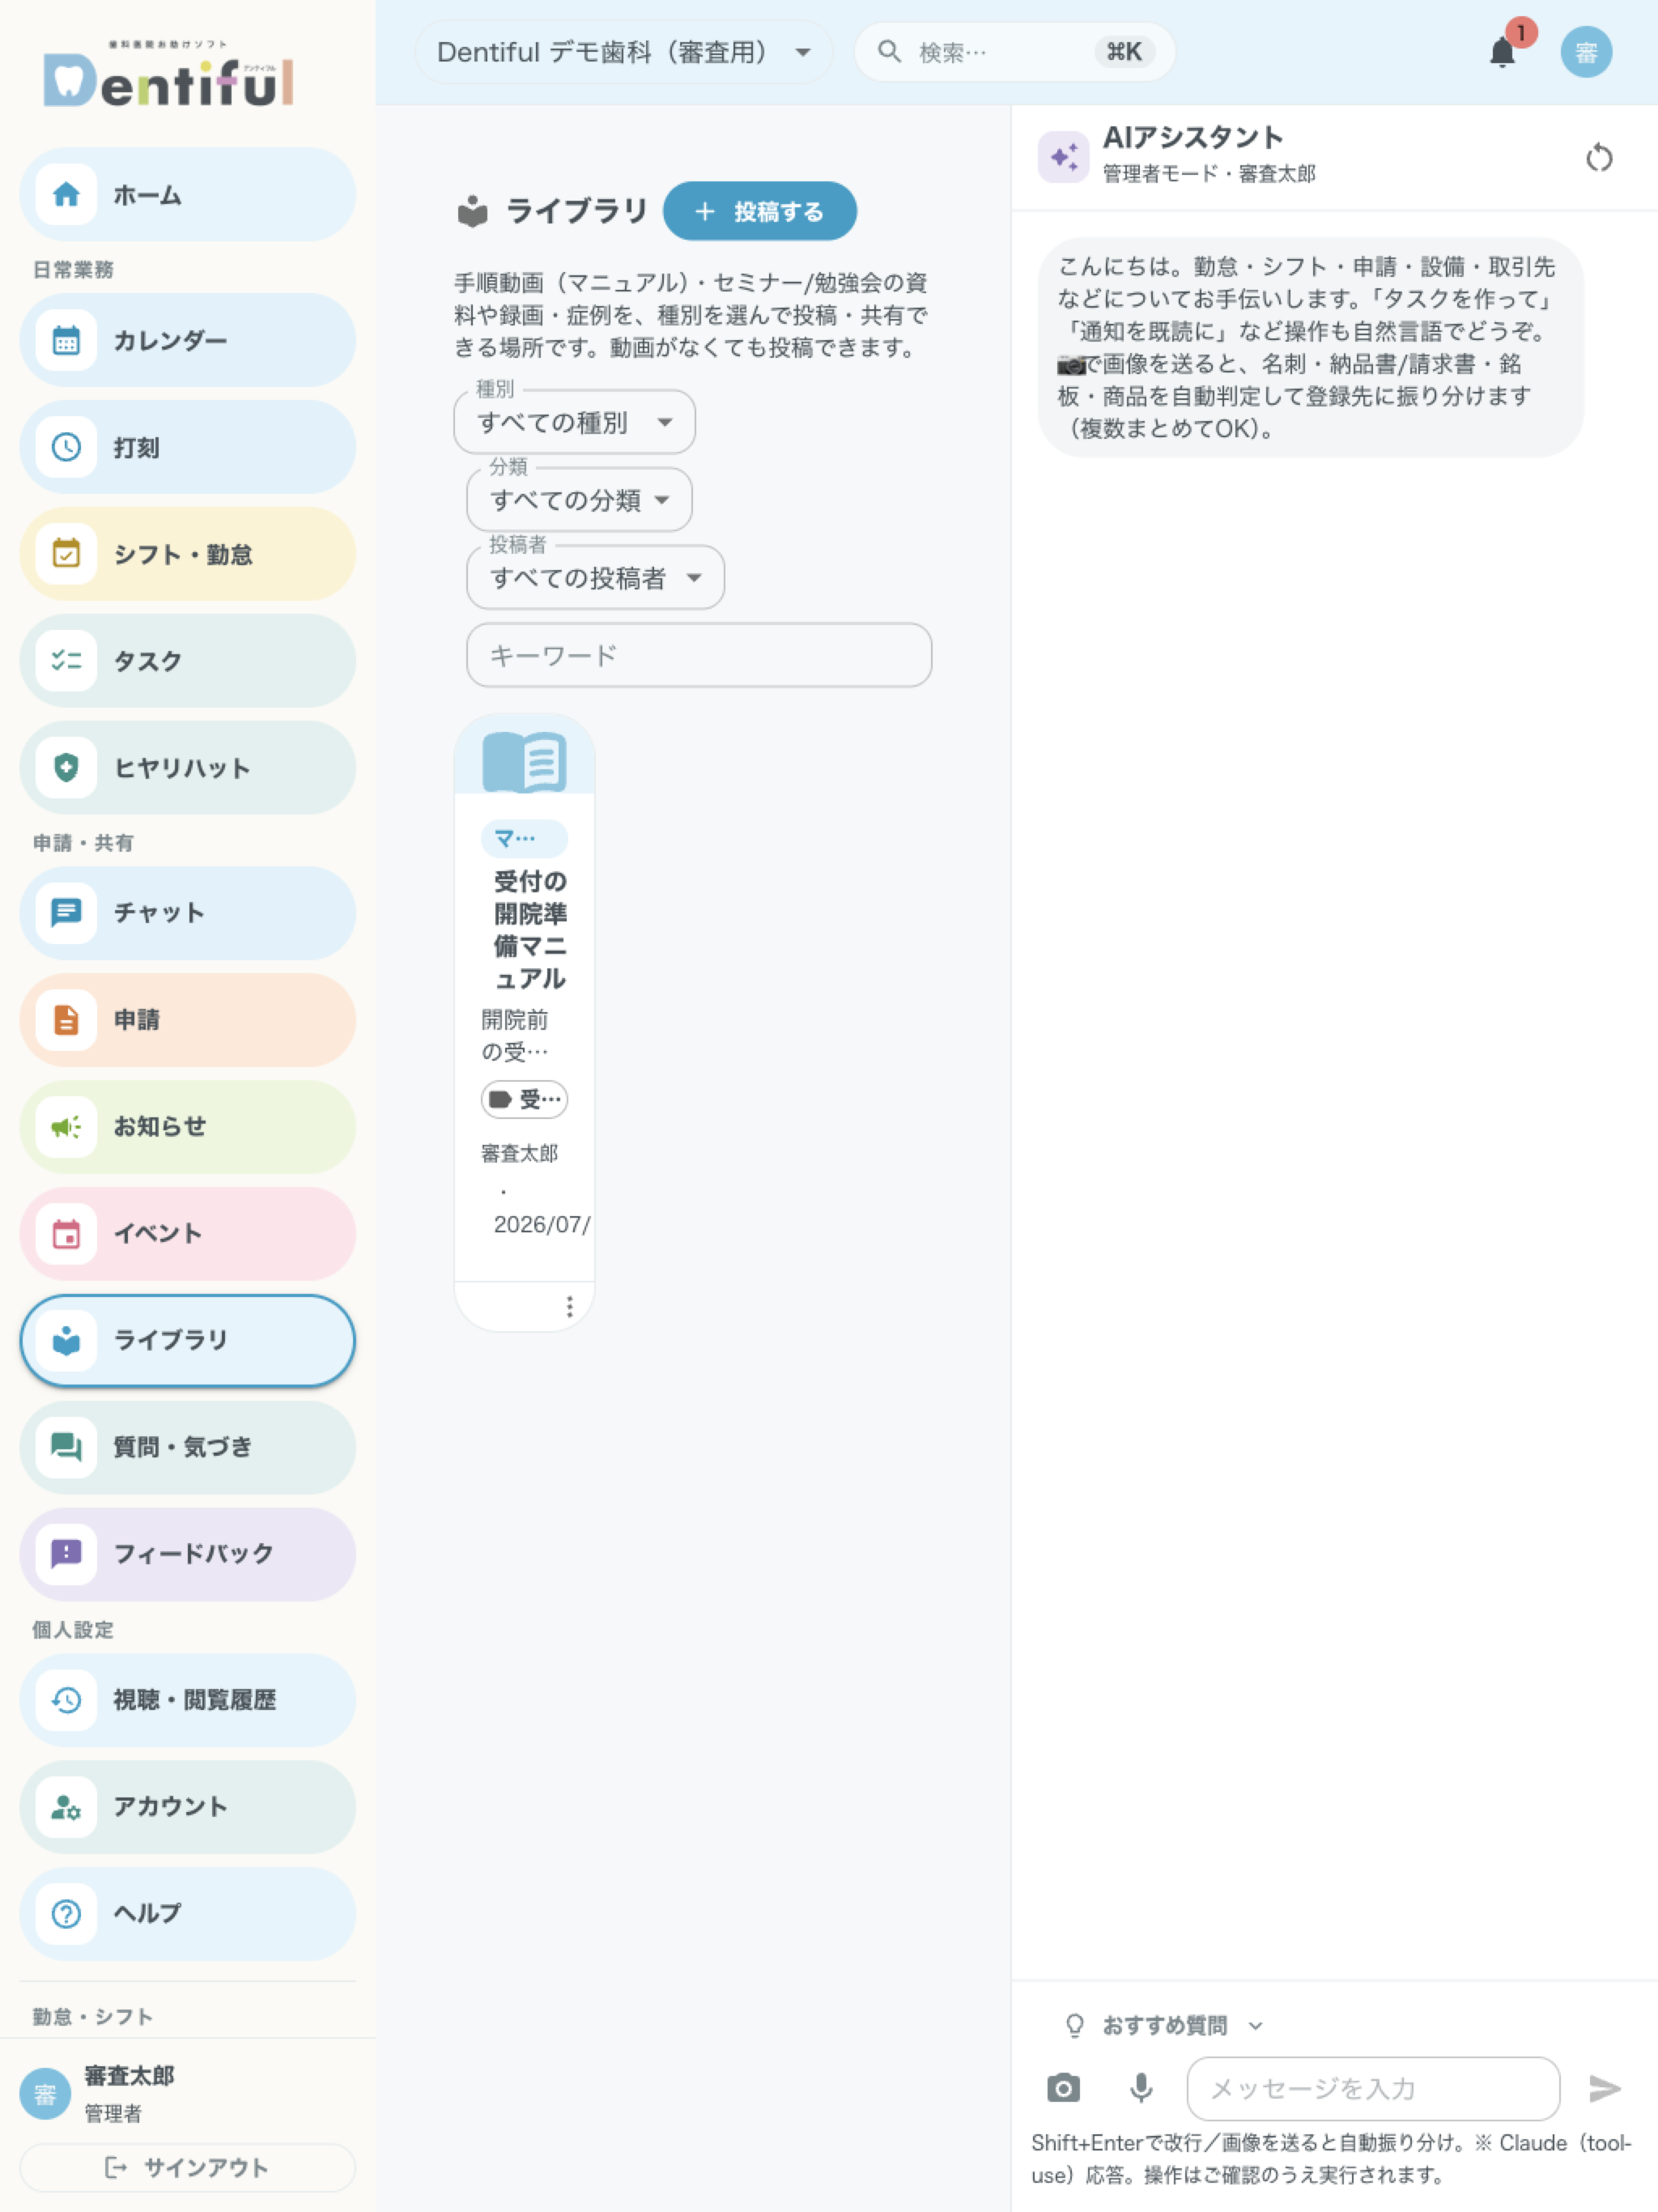1658x2212 pixels.
Task: Click the ヒヤリハット shield icon
Action: point(66,768)
